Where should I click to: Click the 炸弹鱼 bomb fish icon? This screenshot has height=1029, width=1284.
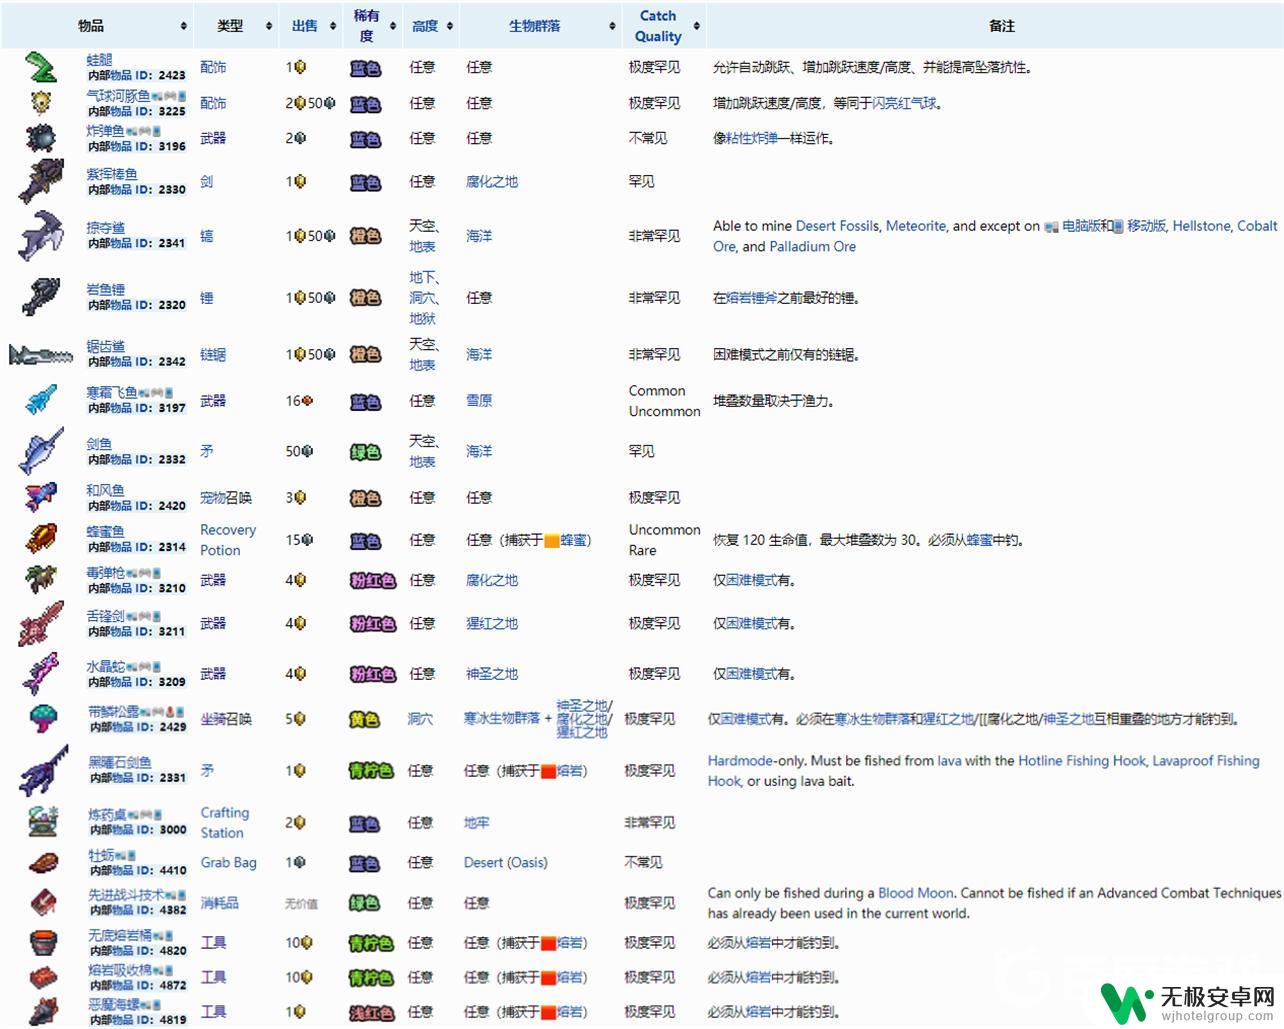coord(41,137)
